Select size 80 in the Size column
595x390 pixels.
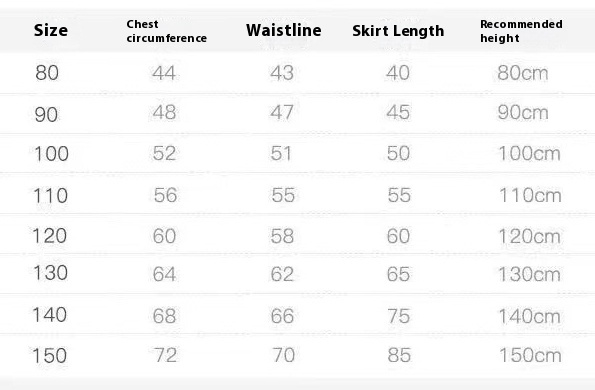coord(47,72)
